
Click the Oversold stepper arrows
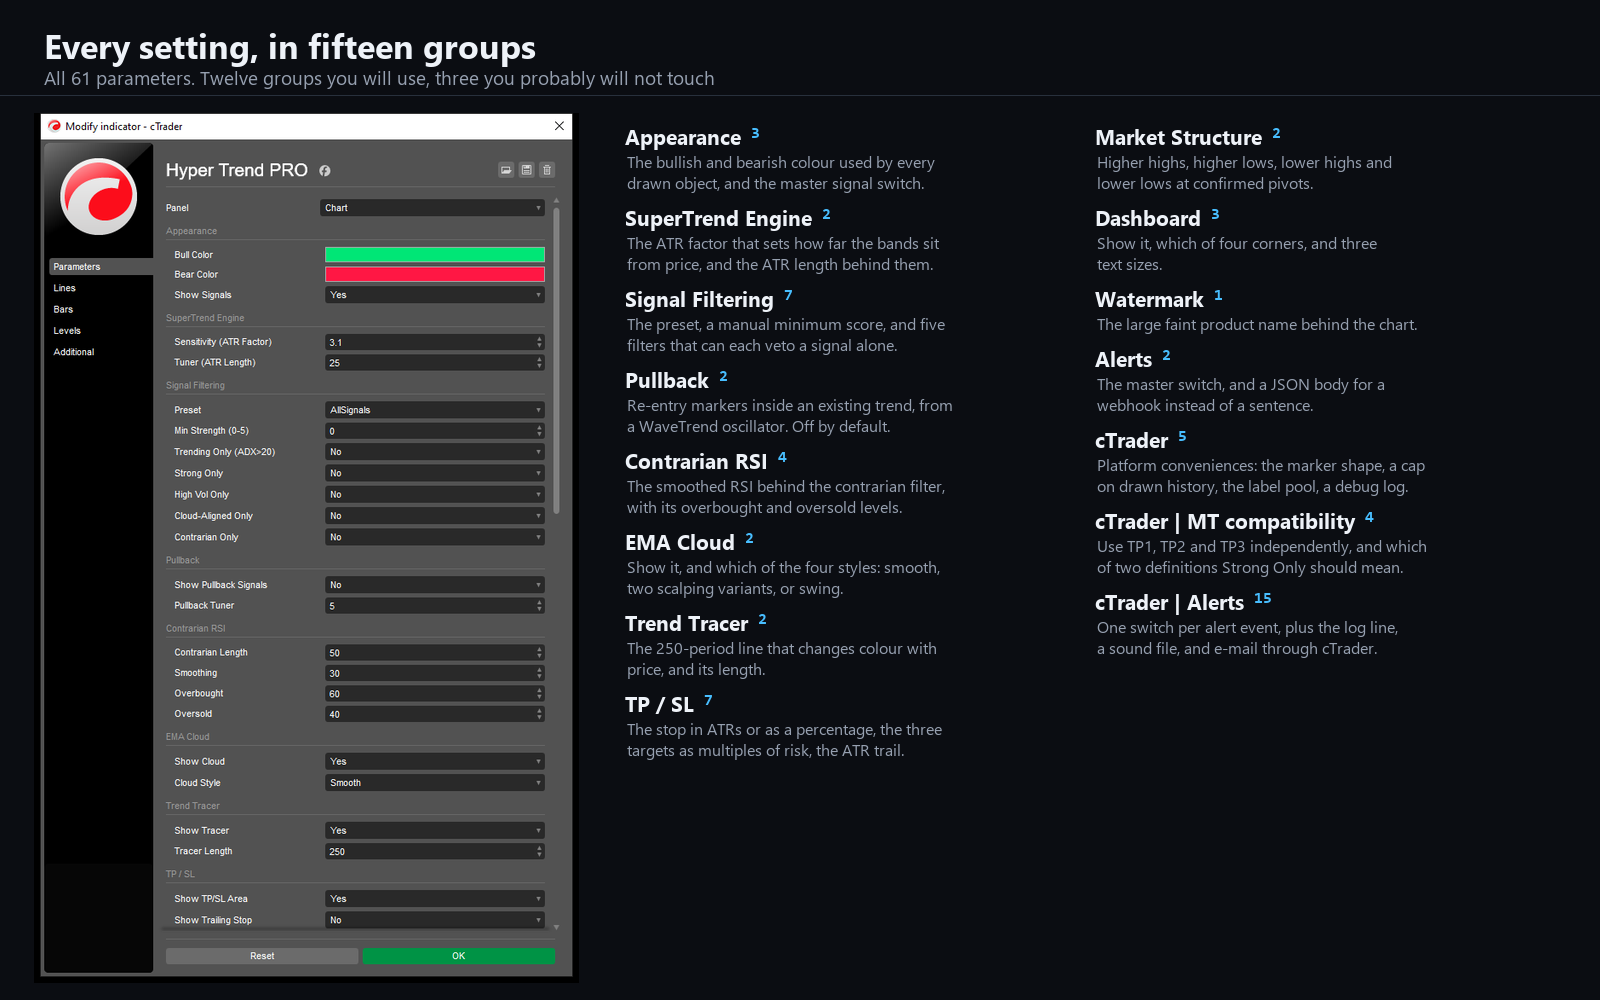click(x=539, y=714)
